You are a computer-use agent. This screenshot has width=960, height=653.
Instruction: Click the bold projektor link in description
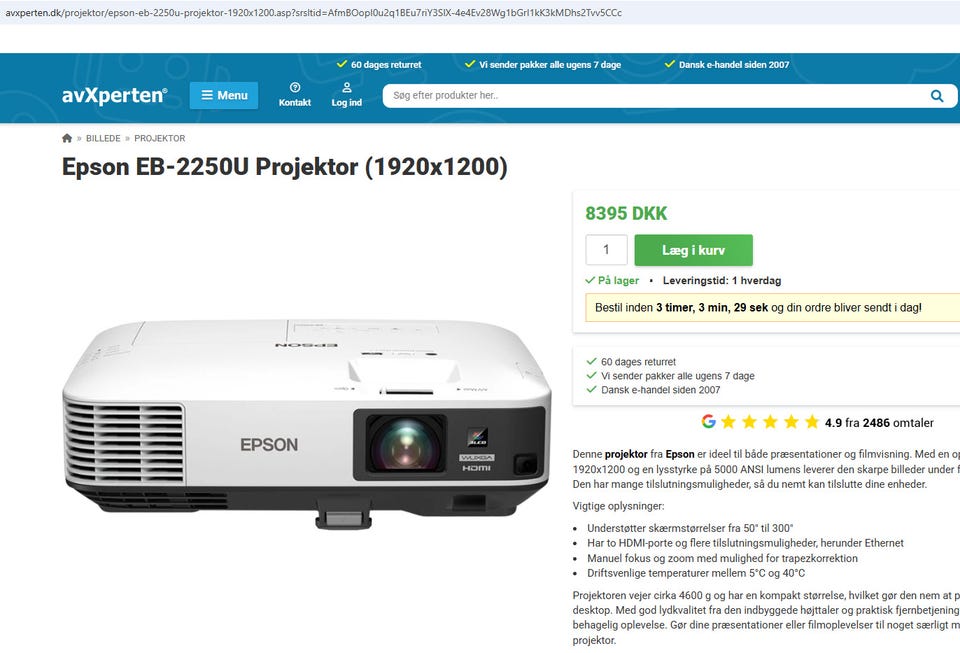626,454
